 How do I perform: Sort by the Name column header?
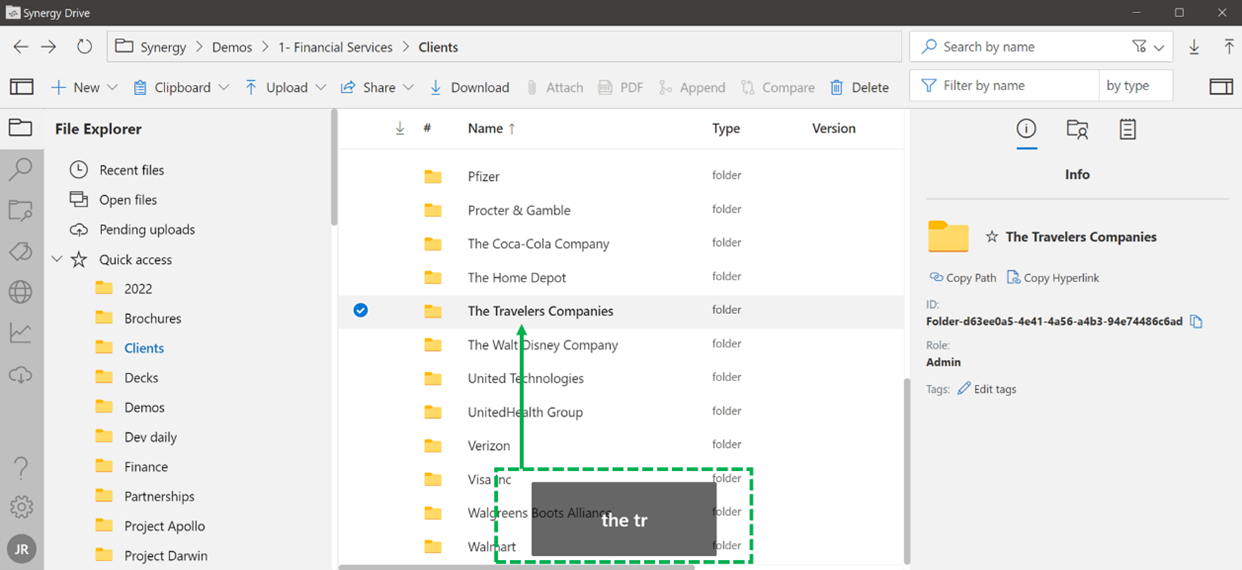[x=491, y=128]
